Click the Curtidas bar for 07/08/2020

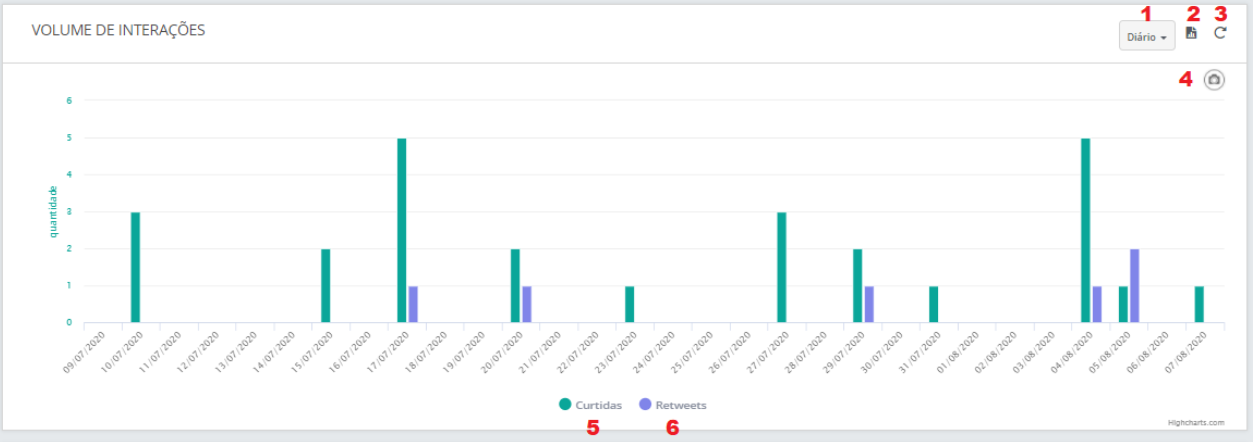pos(1200,304)
